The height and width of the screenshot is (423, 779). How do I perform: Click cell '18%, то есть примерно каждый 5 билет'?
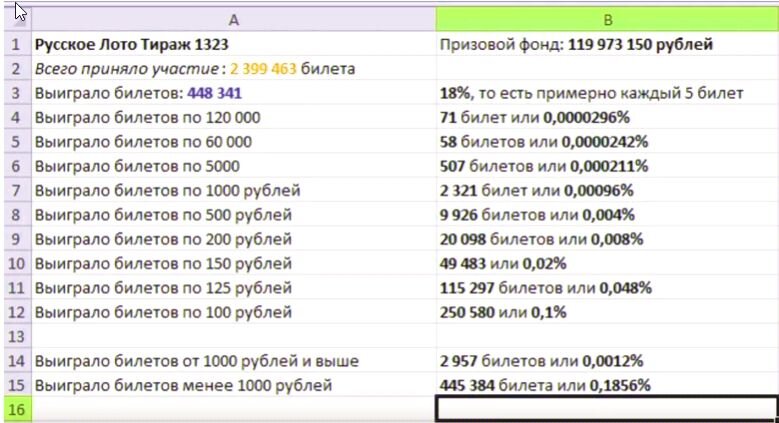pos(607,93)
